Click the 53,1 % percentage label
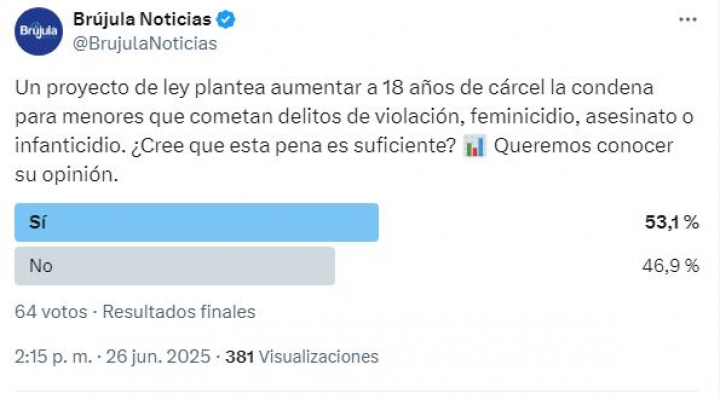This screenshot has width=720, height=399. coord(672,223)
